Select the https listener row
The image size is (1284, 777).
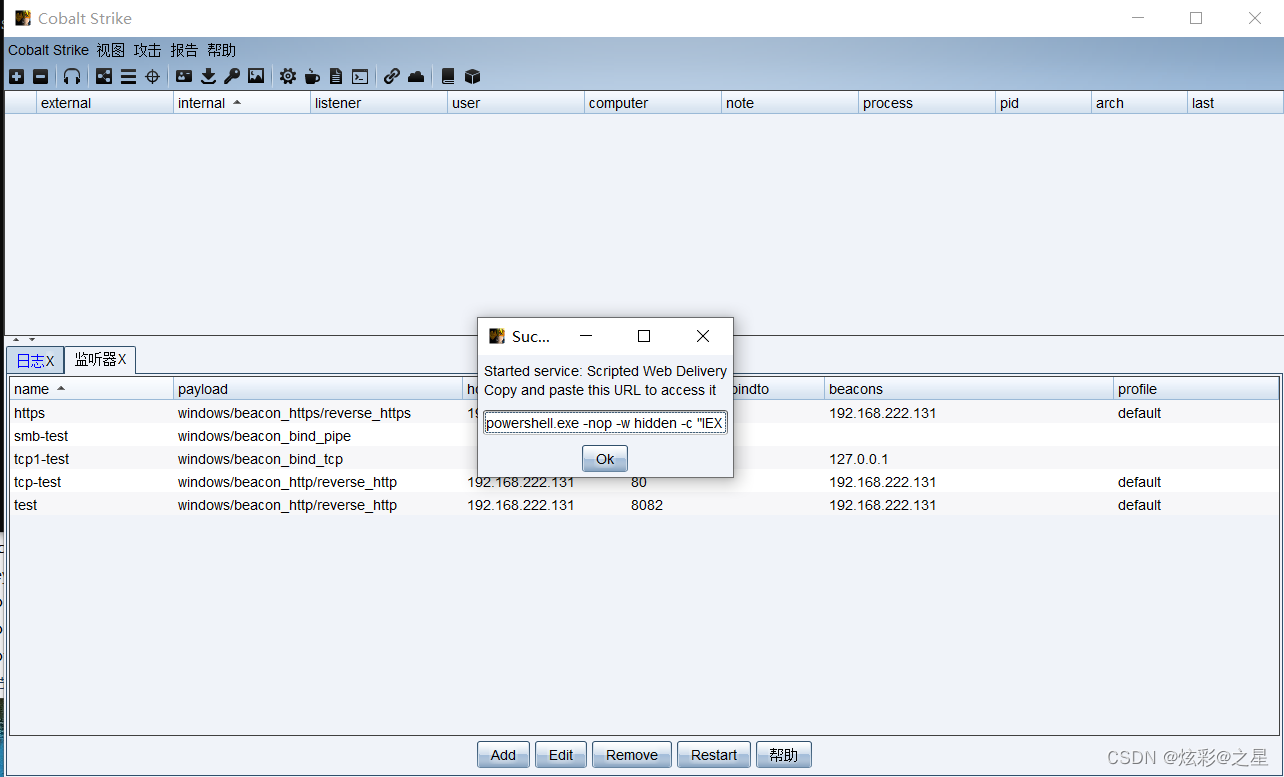(x=644, y=413)
